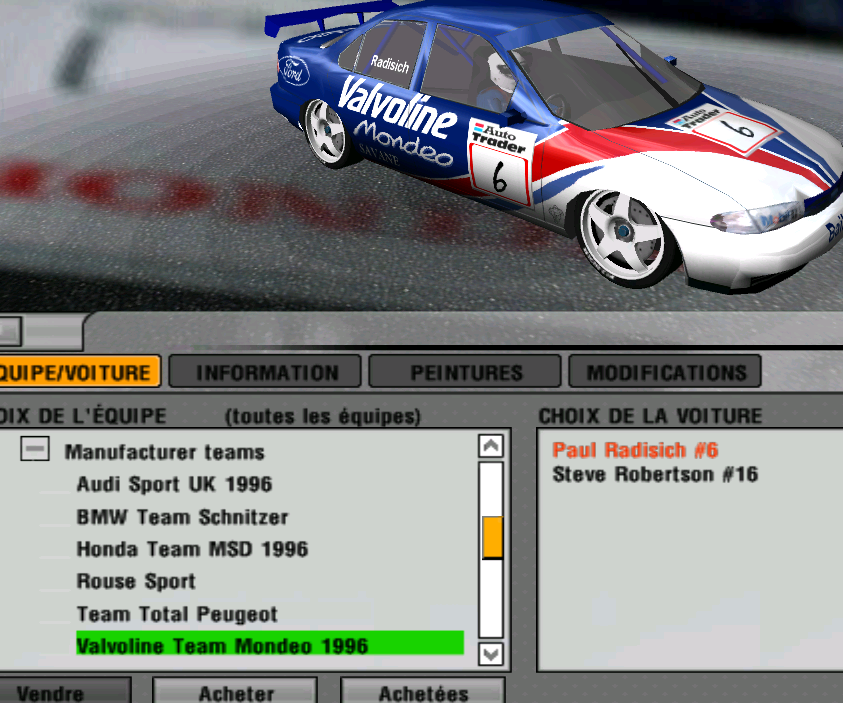Open the Équipe/Voiture tab
This screenshot has height=703, width=843.
(78, 373)
